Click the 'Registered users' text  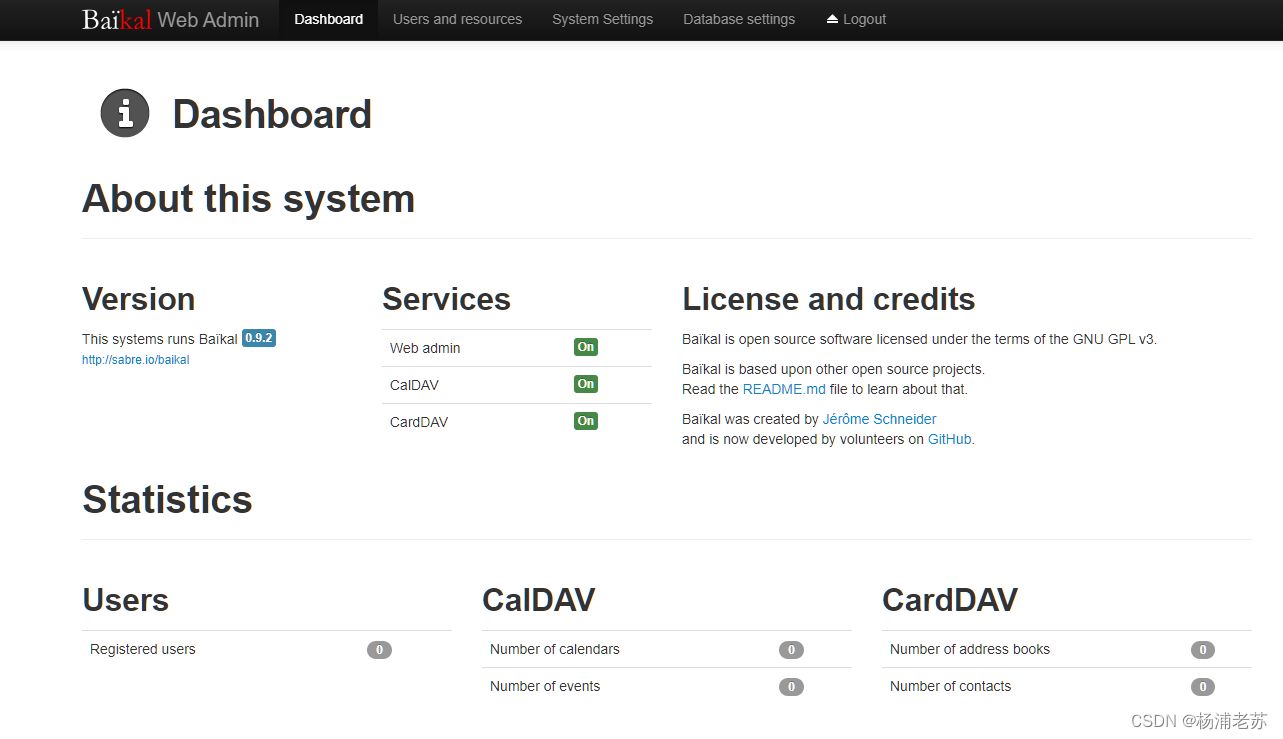[143, 649]
